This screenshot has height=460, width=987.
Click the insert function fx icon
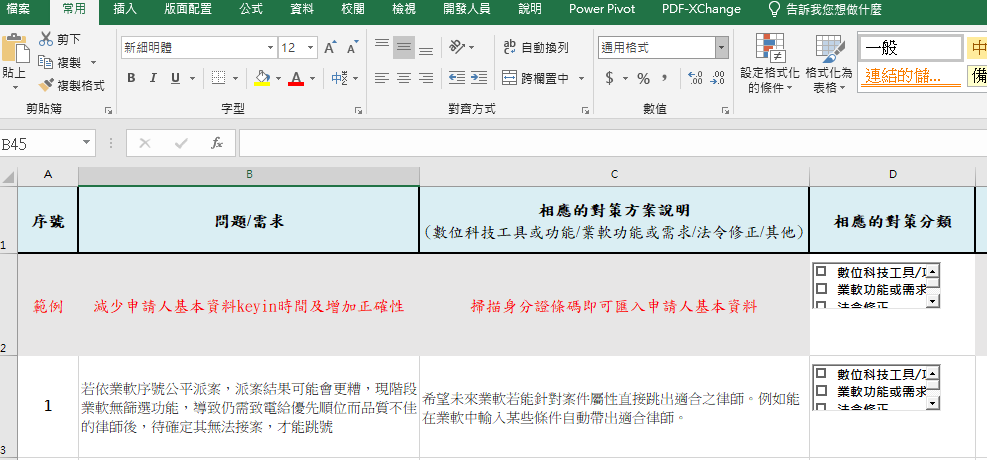217,143
